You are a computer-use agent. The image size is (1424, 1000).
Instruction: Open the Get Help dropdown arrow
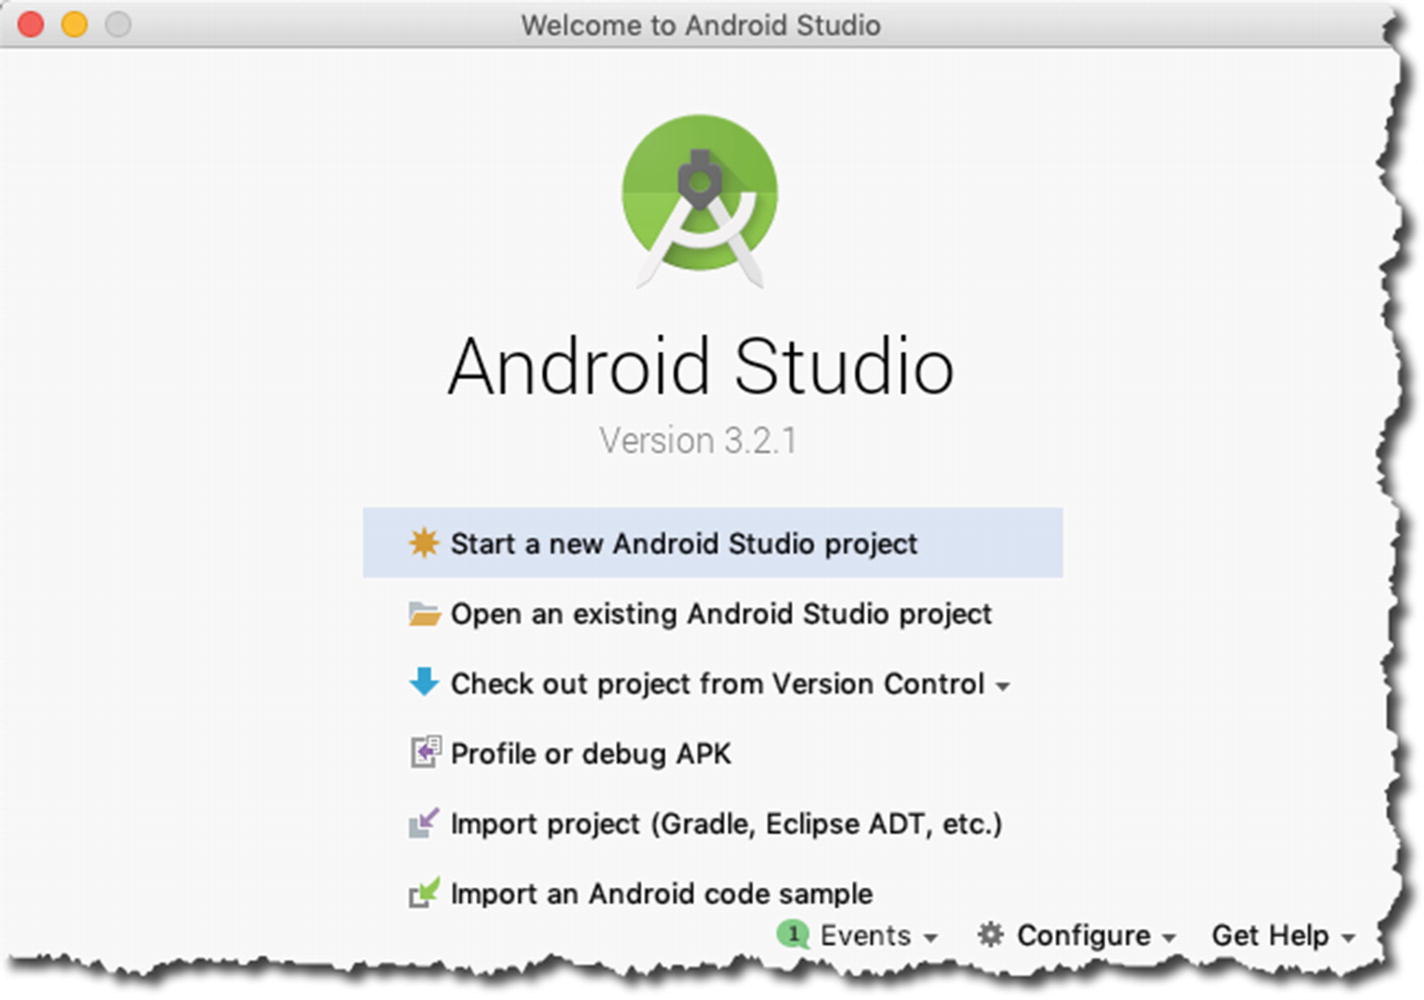1348,938
